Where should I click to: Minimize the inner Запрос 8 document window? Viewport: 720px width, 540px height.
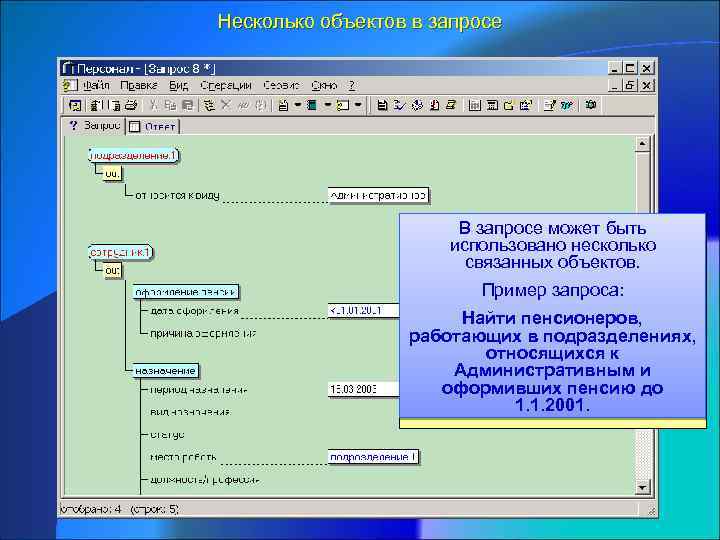coord(615,85)
